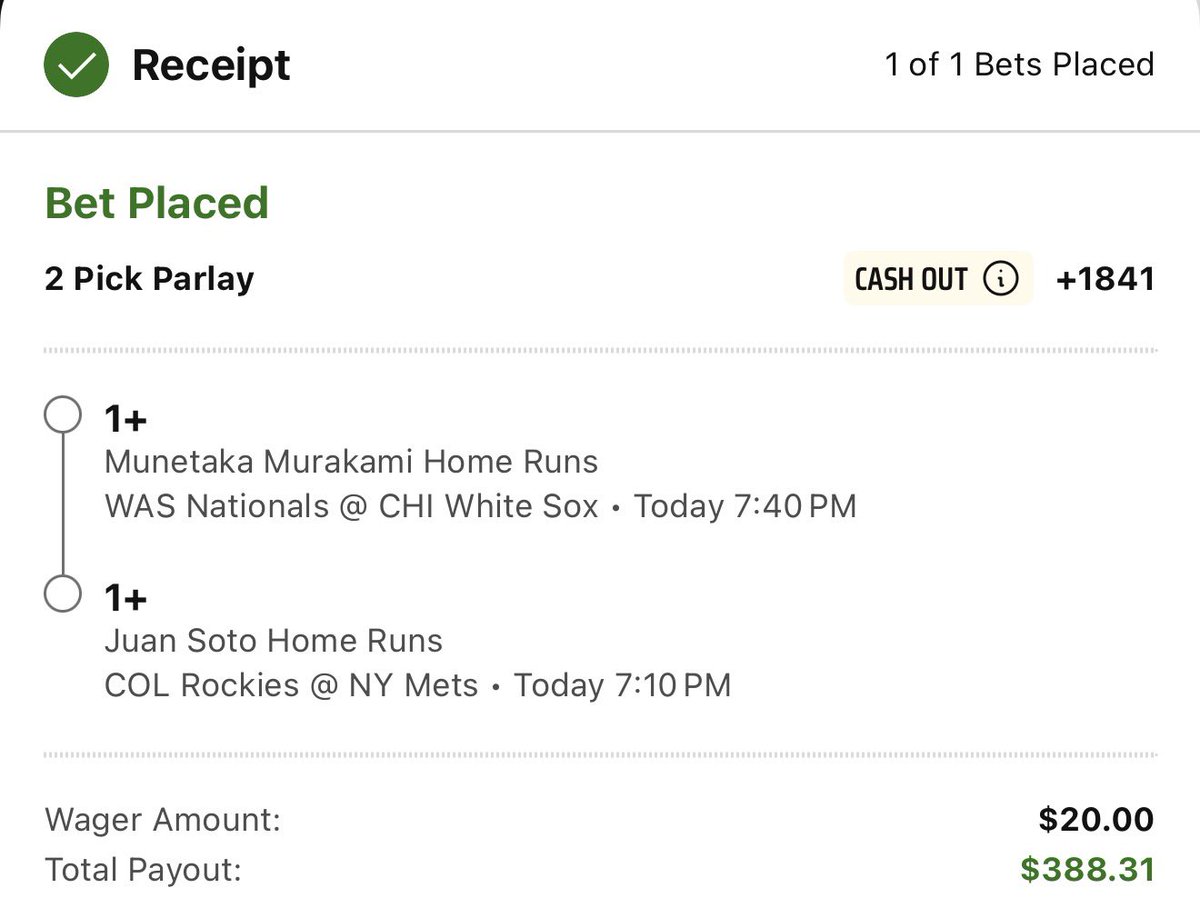The height and width of the screenshot is (908, 1200).
Task: Click the Today 7:10 PM game time
Action: 622,685
